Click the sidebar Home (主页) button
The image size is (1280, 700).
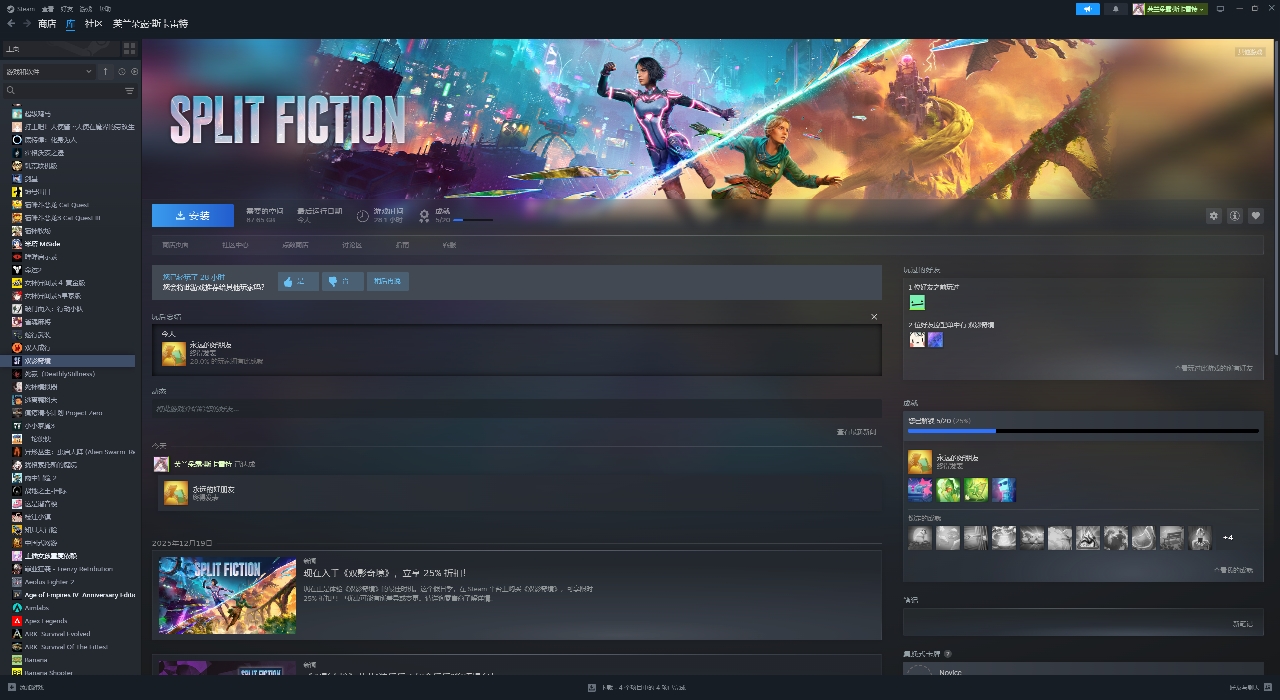(60, 48)
